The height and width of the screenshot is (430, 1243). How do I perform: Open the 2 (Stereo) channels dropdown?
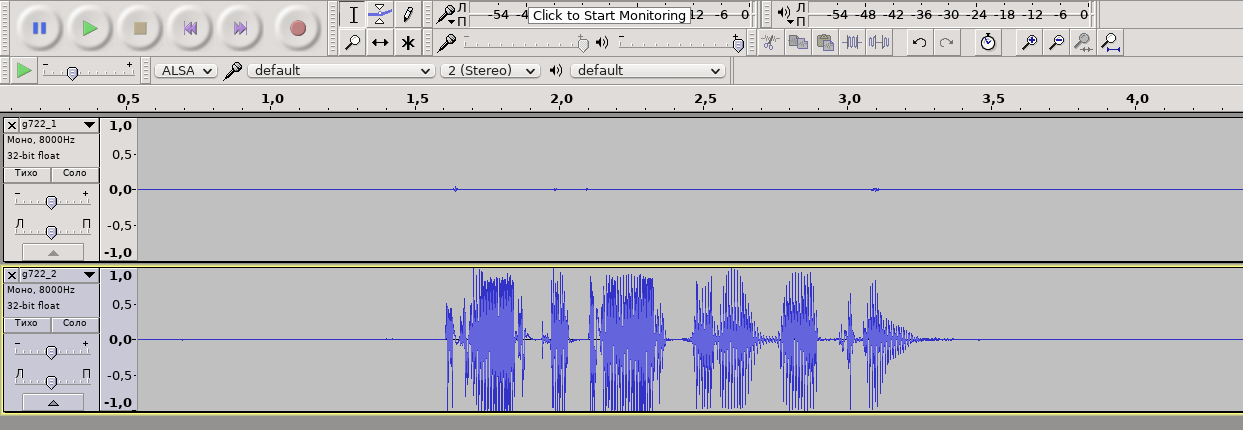tap(490, 71)
